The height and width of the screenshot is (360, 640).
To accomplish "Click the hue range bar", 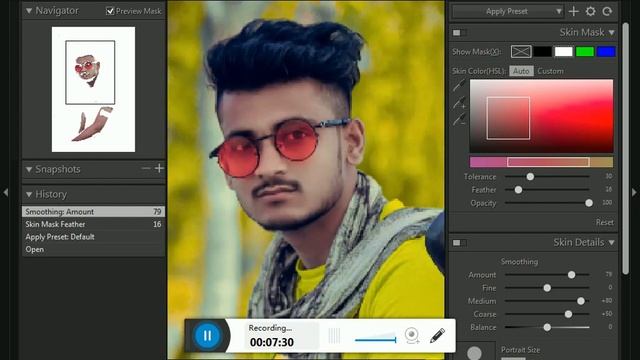I will (542, 162).
